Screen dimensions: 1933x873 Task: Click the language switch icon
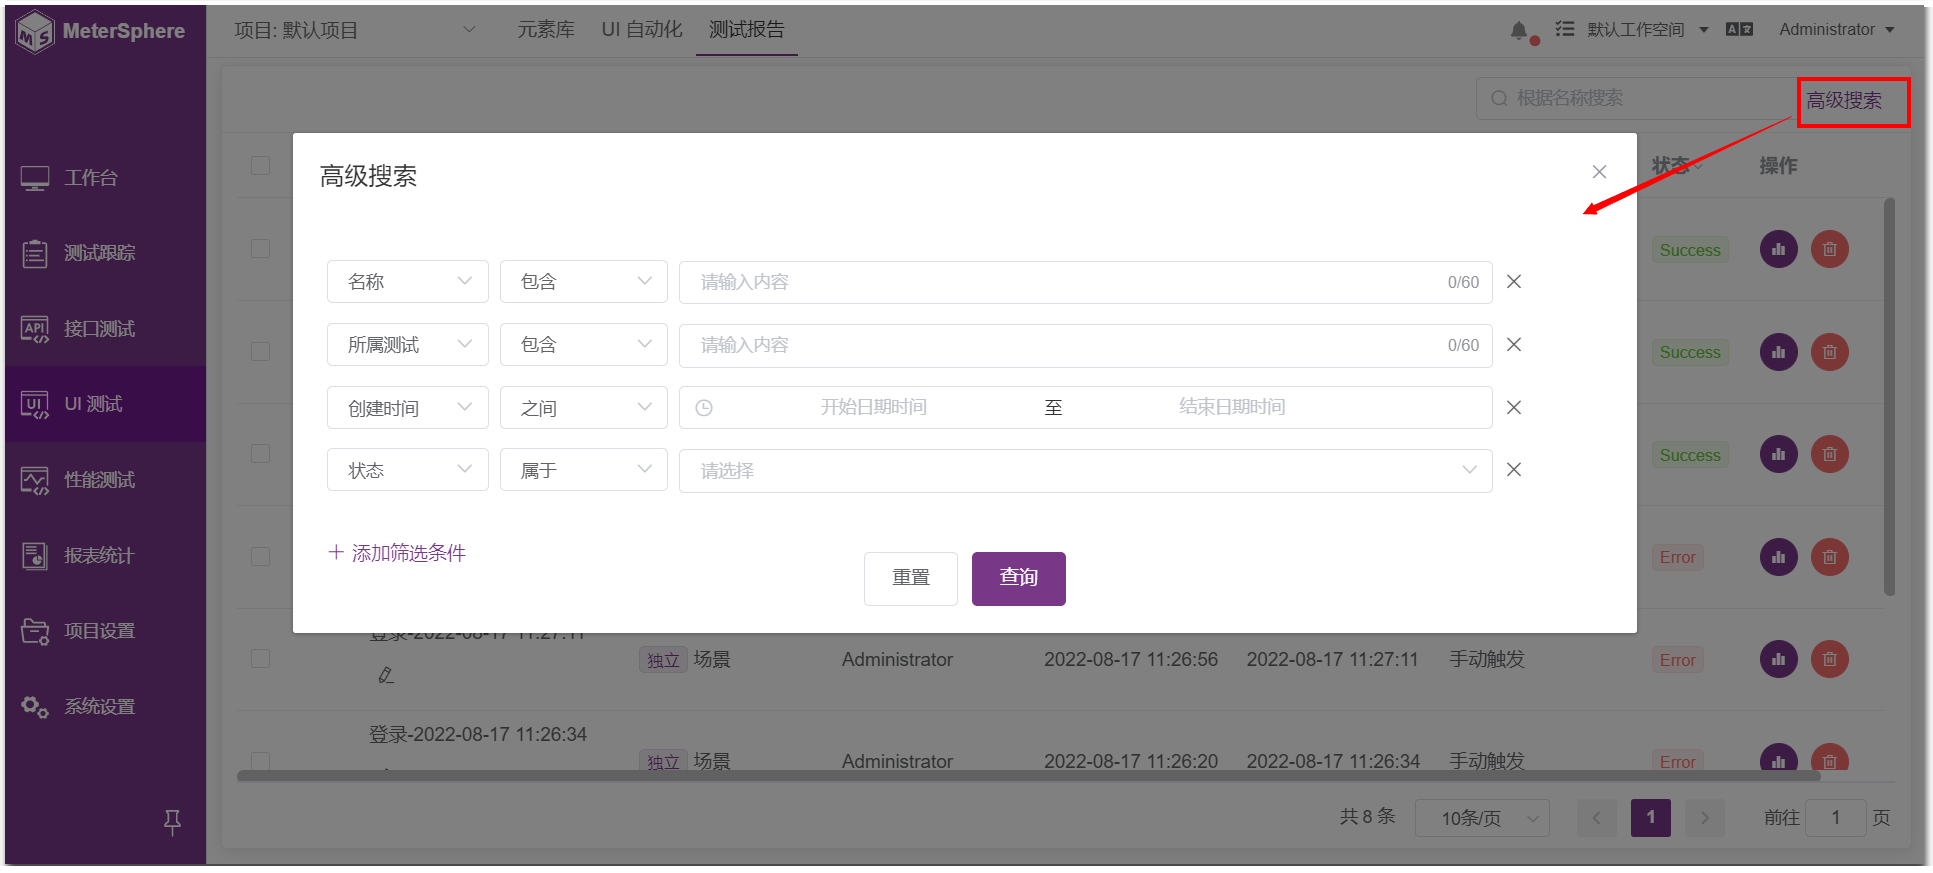pos(1739,30)
